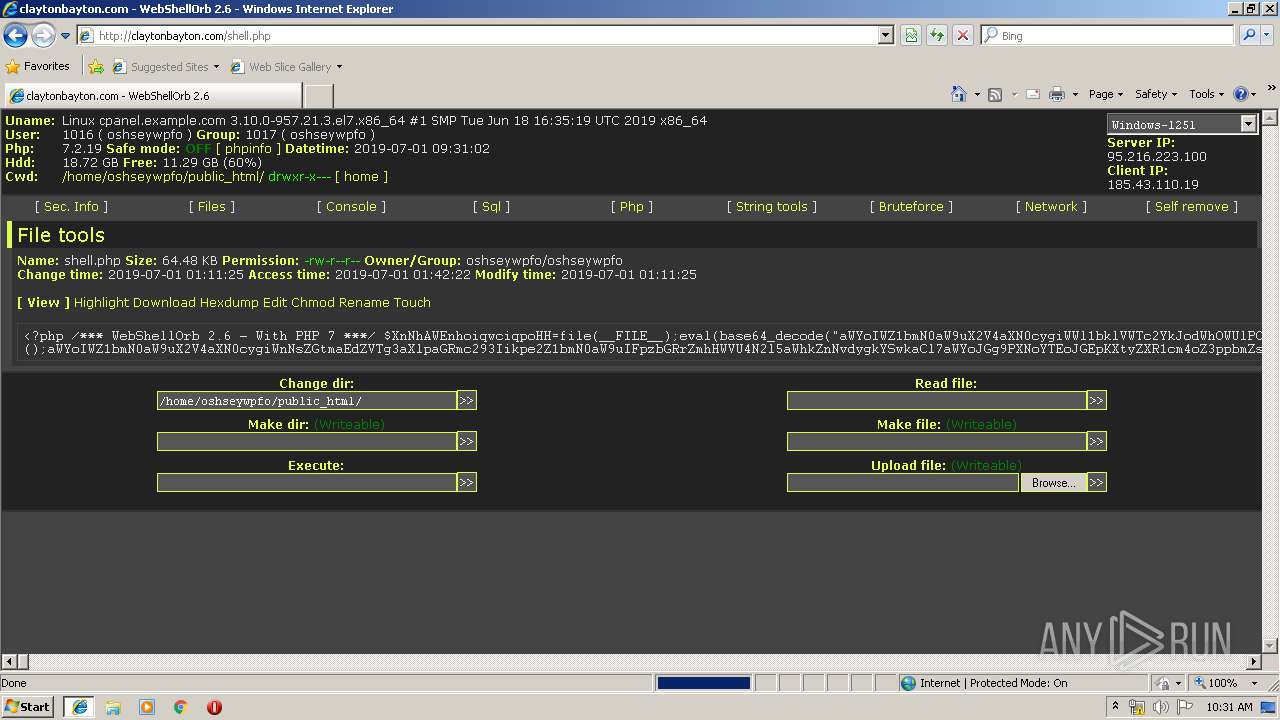Open search provider dropdown arrow
This screenshot has height=720, width=1280.
(x=1267, y=36)
